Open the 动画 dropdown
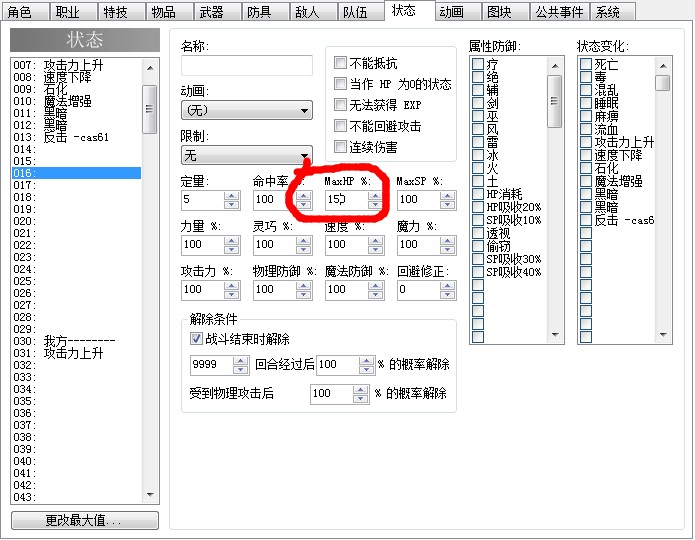This screenshot has width=695, height=540. 246,110
